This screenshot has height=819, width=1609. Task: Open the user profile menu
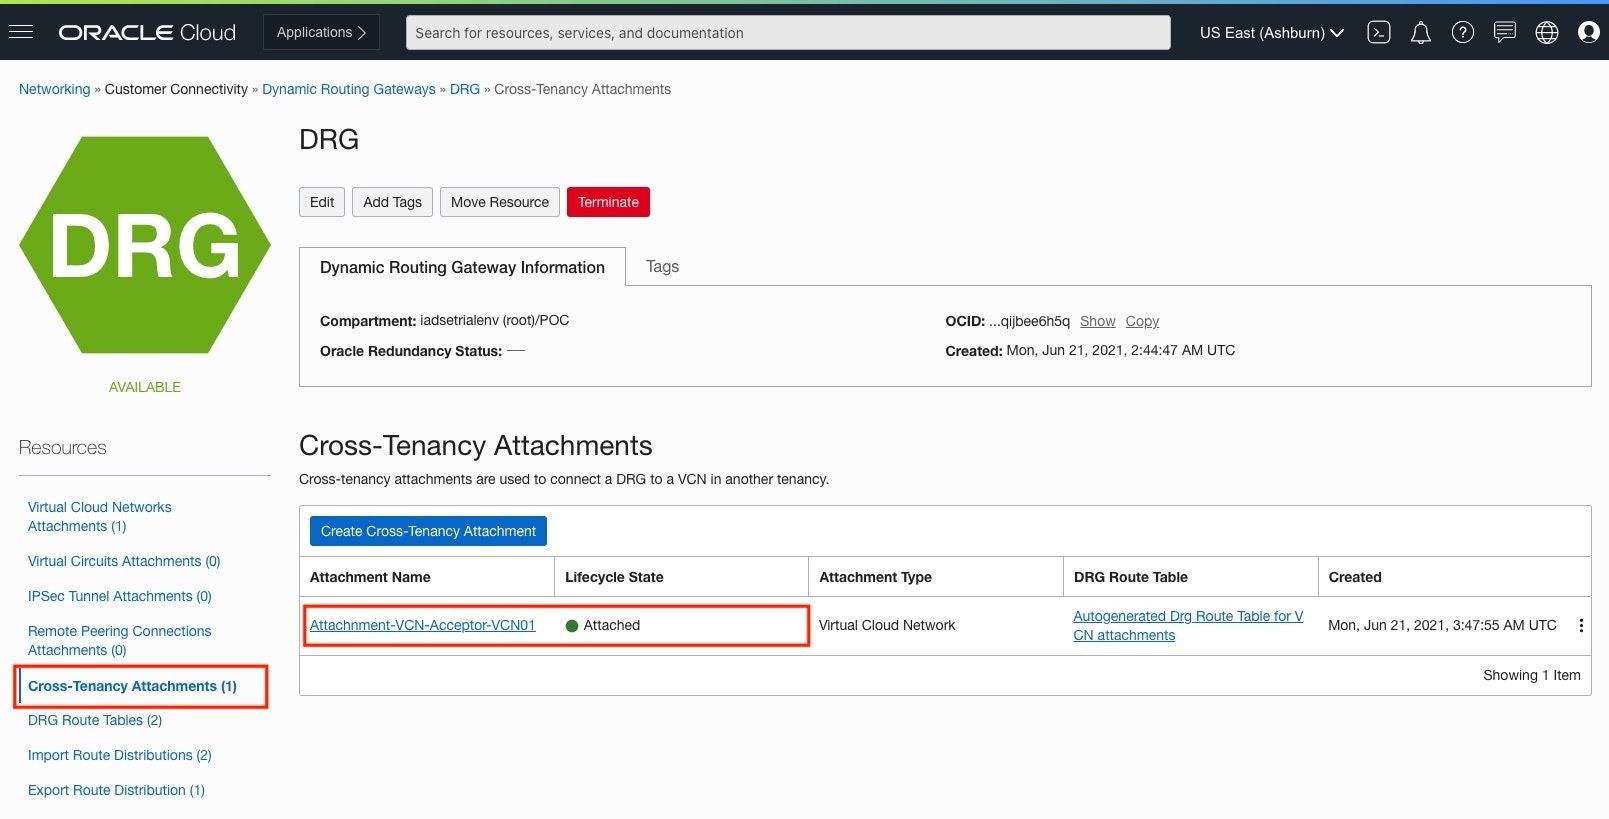tap(1589, 33)
